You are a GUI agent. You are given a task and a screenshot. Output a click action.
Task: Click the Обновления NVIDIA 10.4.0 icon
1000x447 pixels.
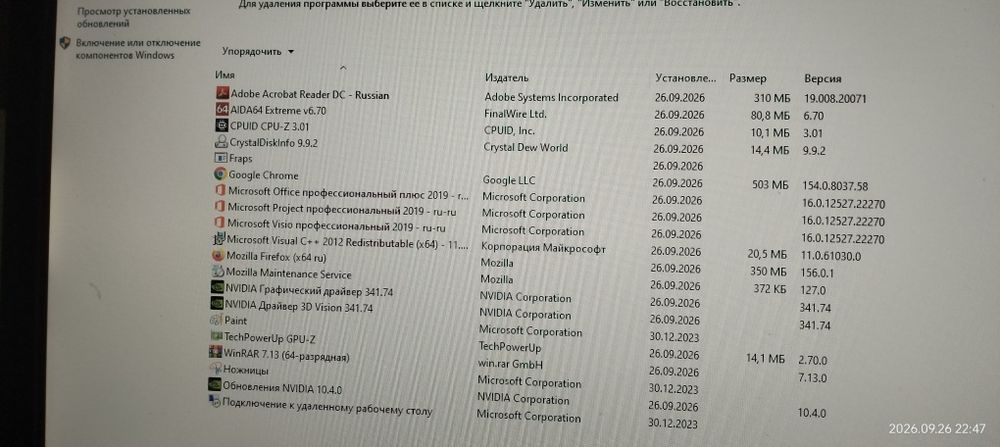tap(215, 385)
